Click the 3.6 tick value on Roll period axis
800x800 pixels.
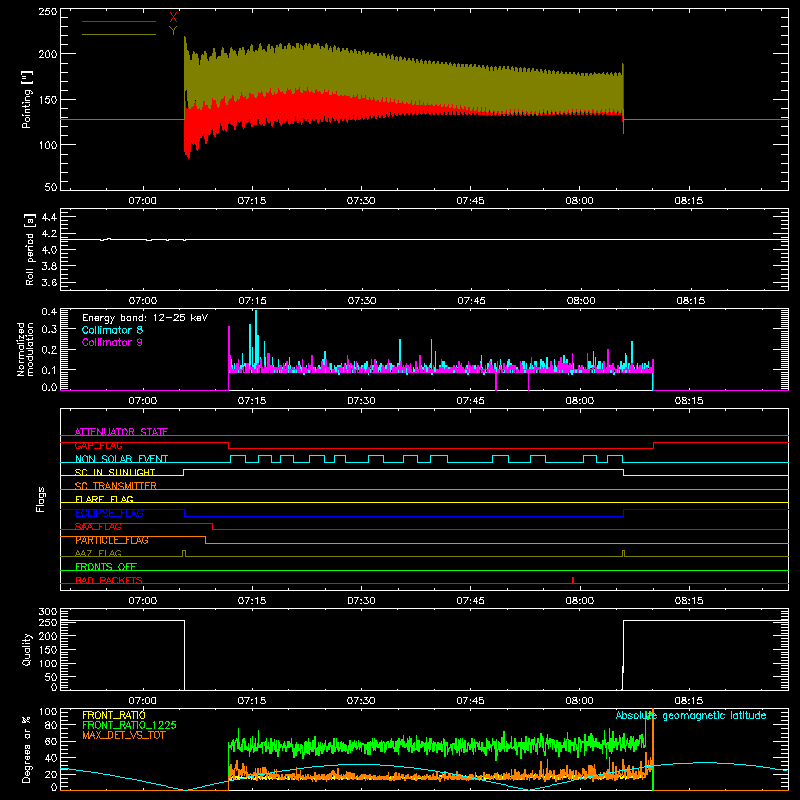tap(49, 282)
